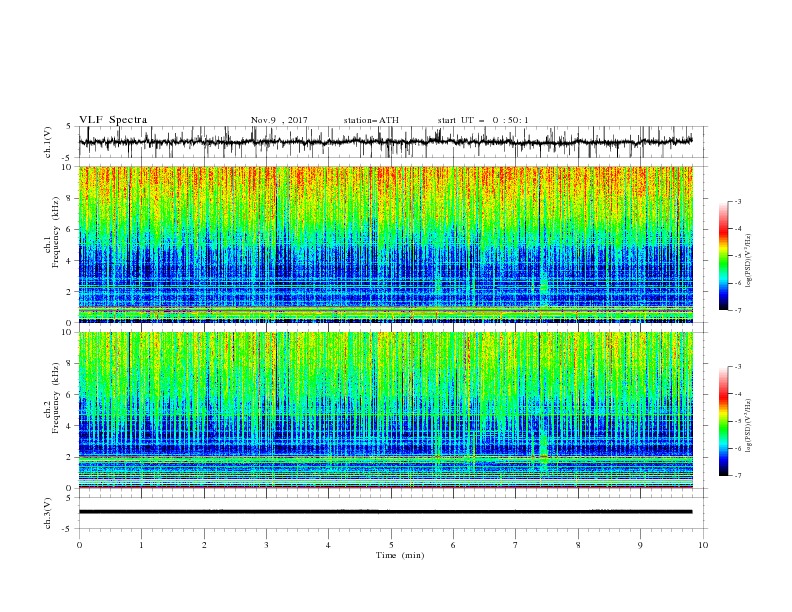
Task: Click the "-3" value on the upper colorbar
Action: pyautogui.click(x=737, y=201)
